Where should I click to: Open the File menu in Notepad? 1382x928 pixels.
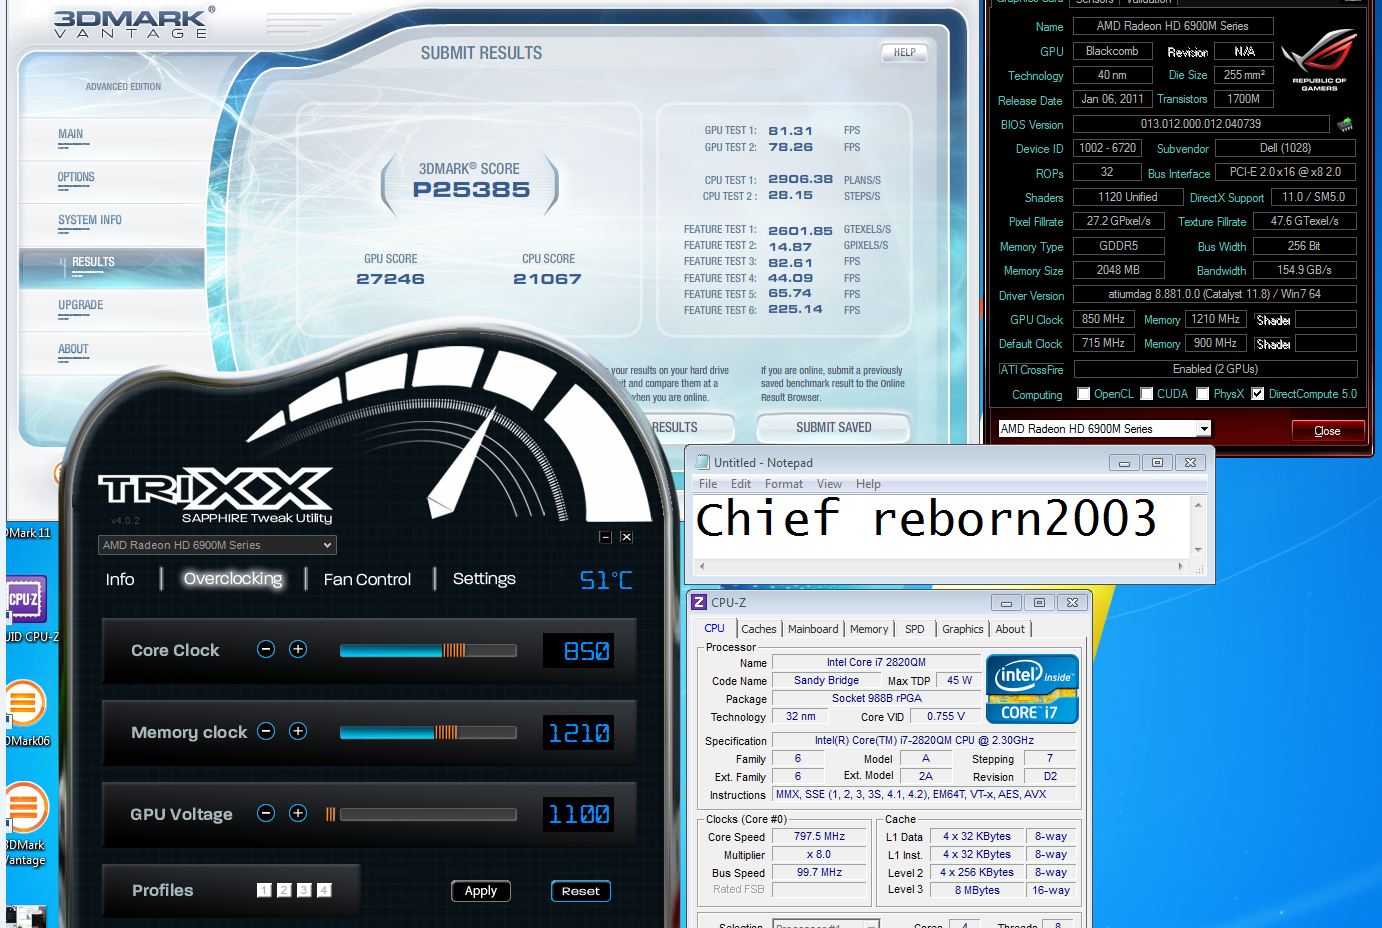[708, 484]
